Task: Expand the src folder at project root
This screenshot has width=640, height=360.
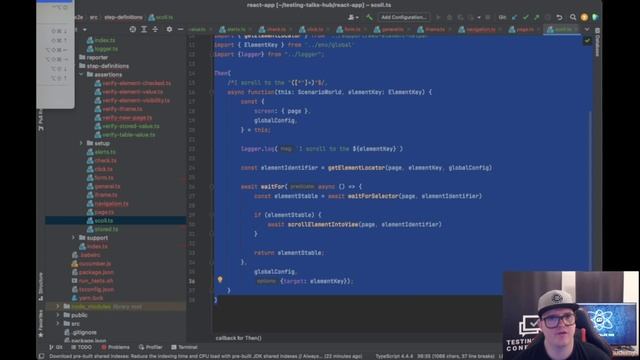Action: (x=58, y=323)
